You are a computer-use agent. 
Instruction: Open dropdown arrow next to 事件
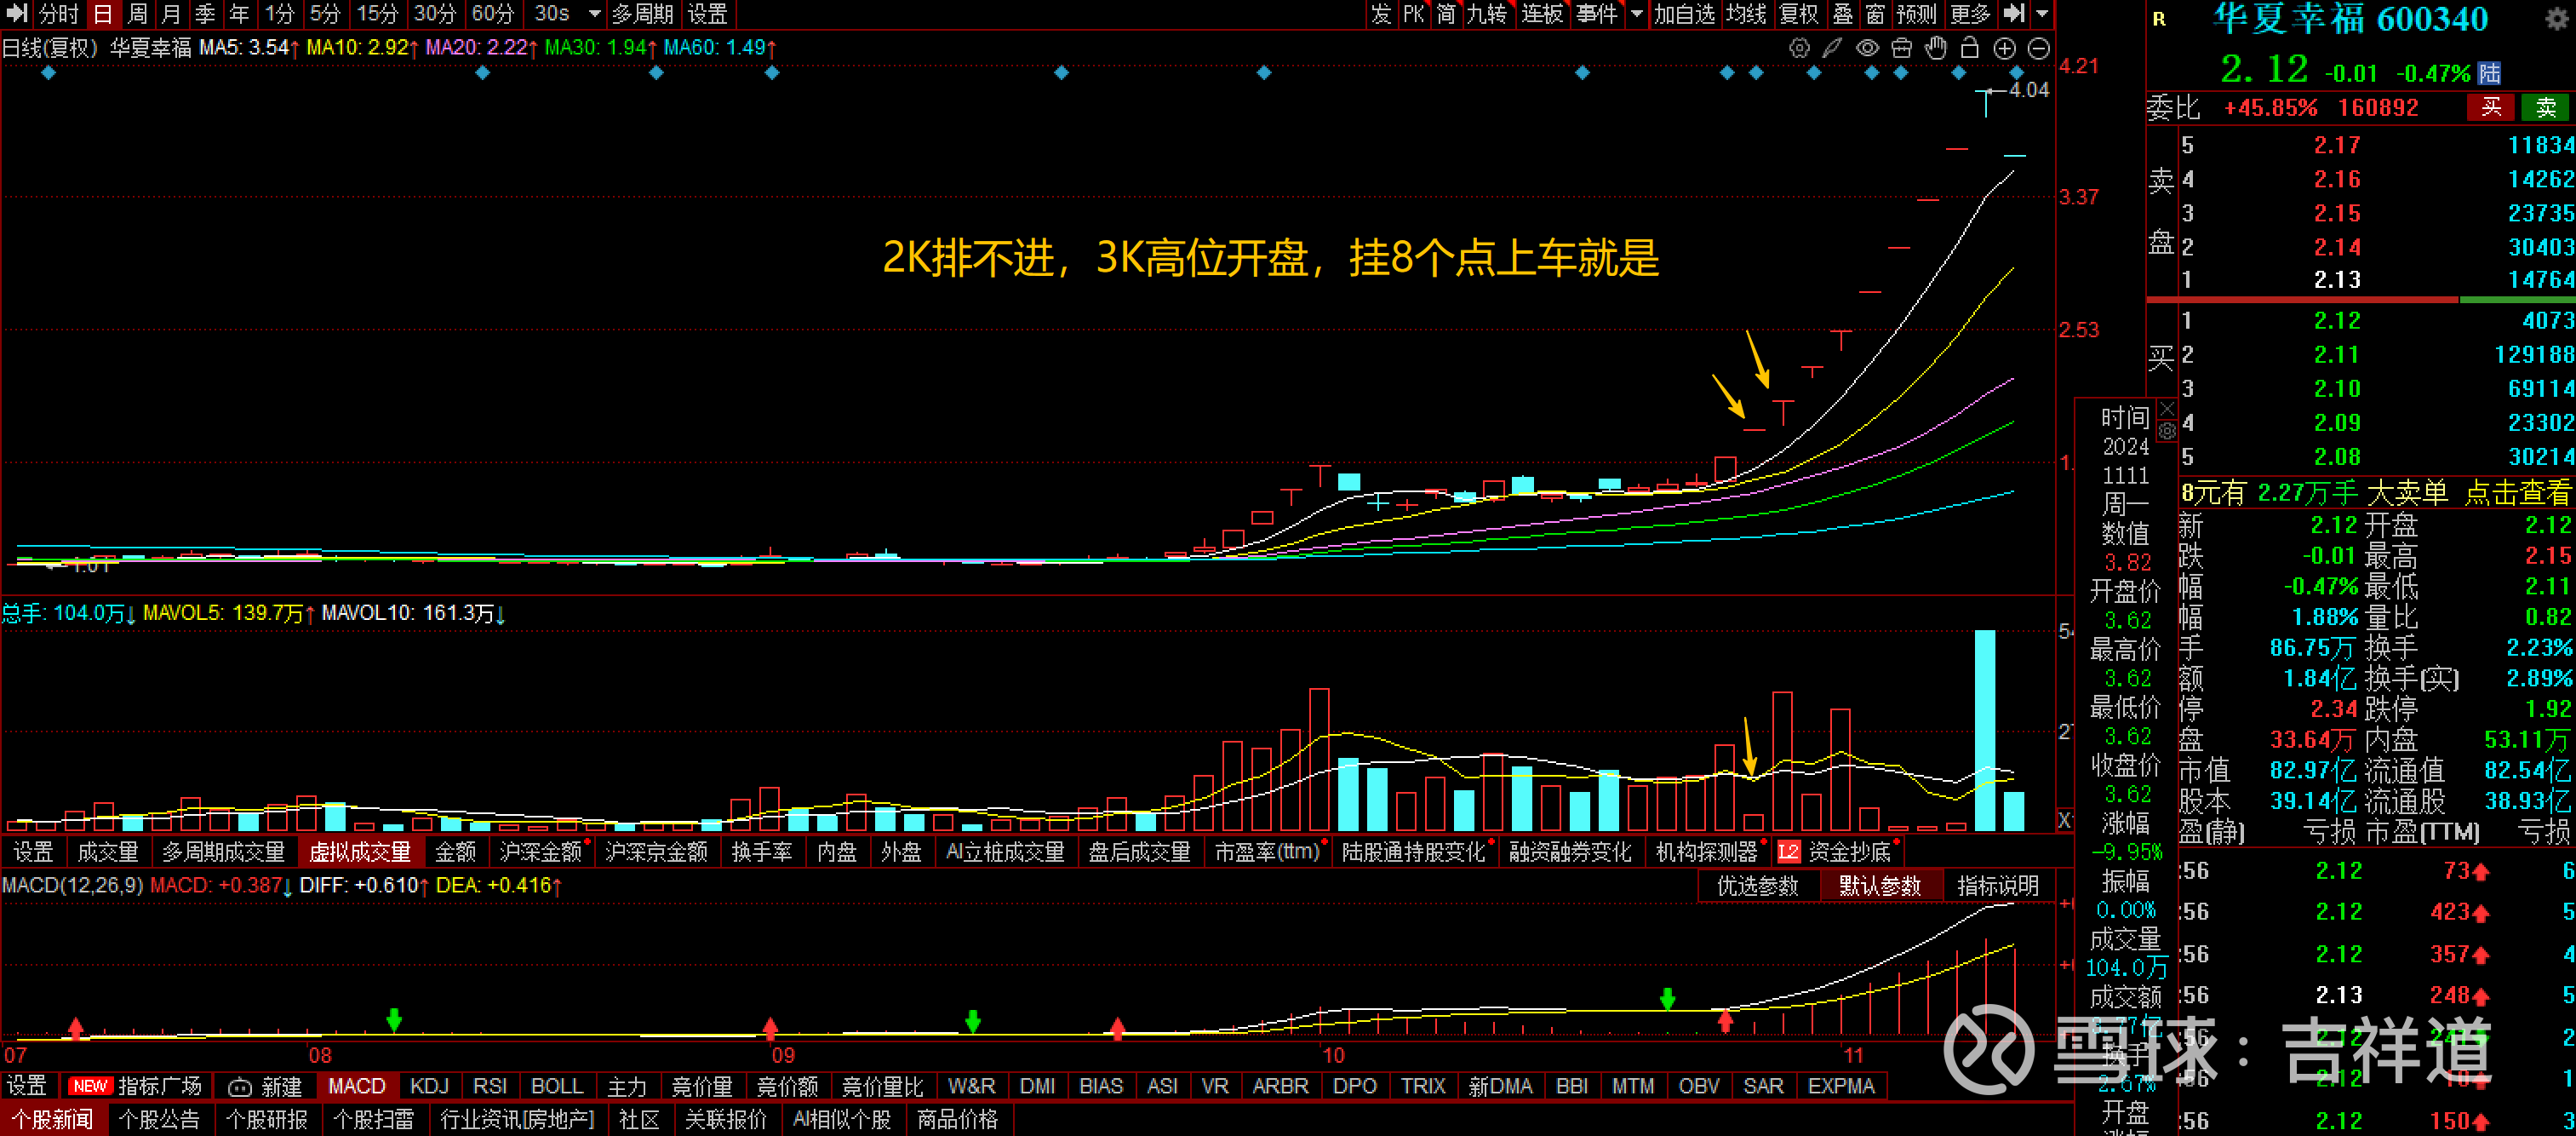(x=1636, y=14)
